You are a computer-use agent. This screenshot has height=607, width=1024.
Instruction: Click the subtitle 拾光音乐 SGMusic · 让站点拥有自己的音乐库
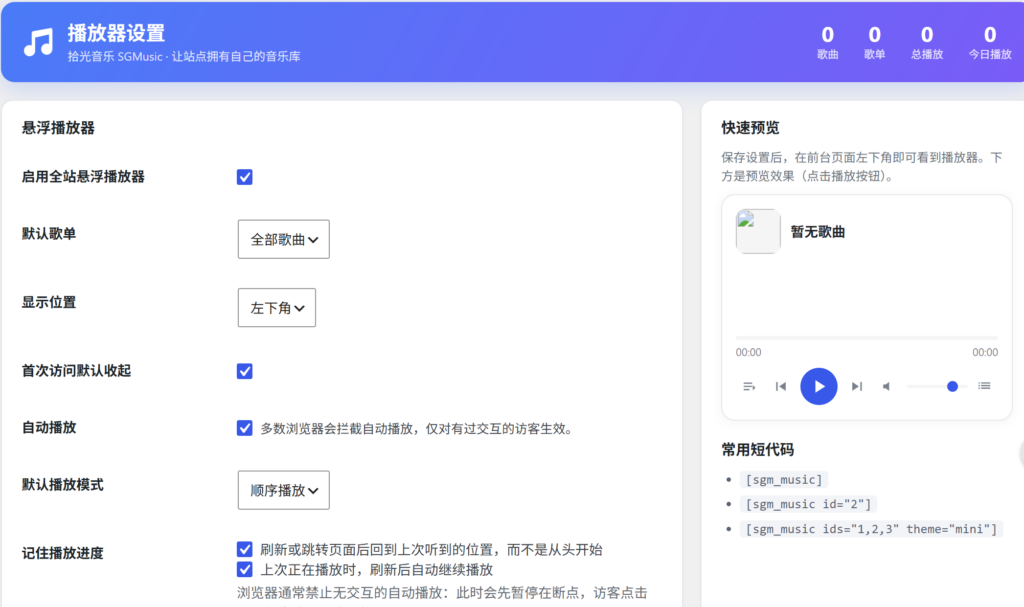[184, 57]
